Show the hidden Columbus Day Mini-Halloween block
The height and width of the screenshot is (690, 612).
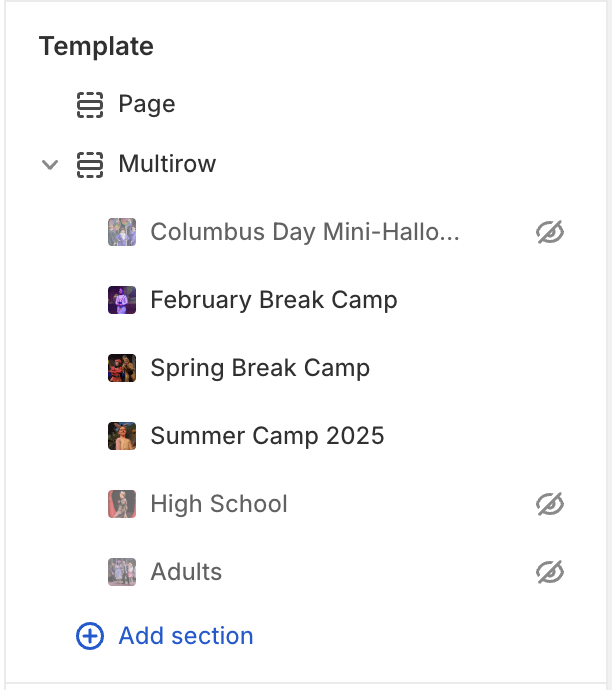[x=549, y=232]
